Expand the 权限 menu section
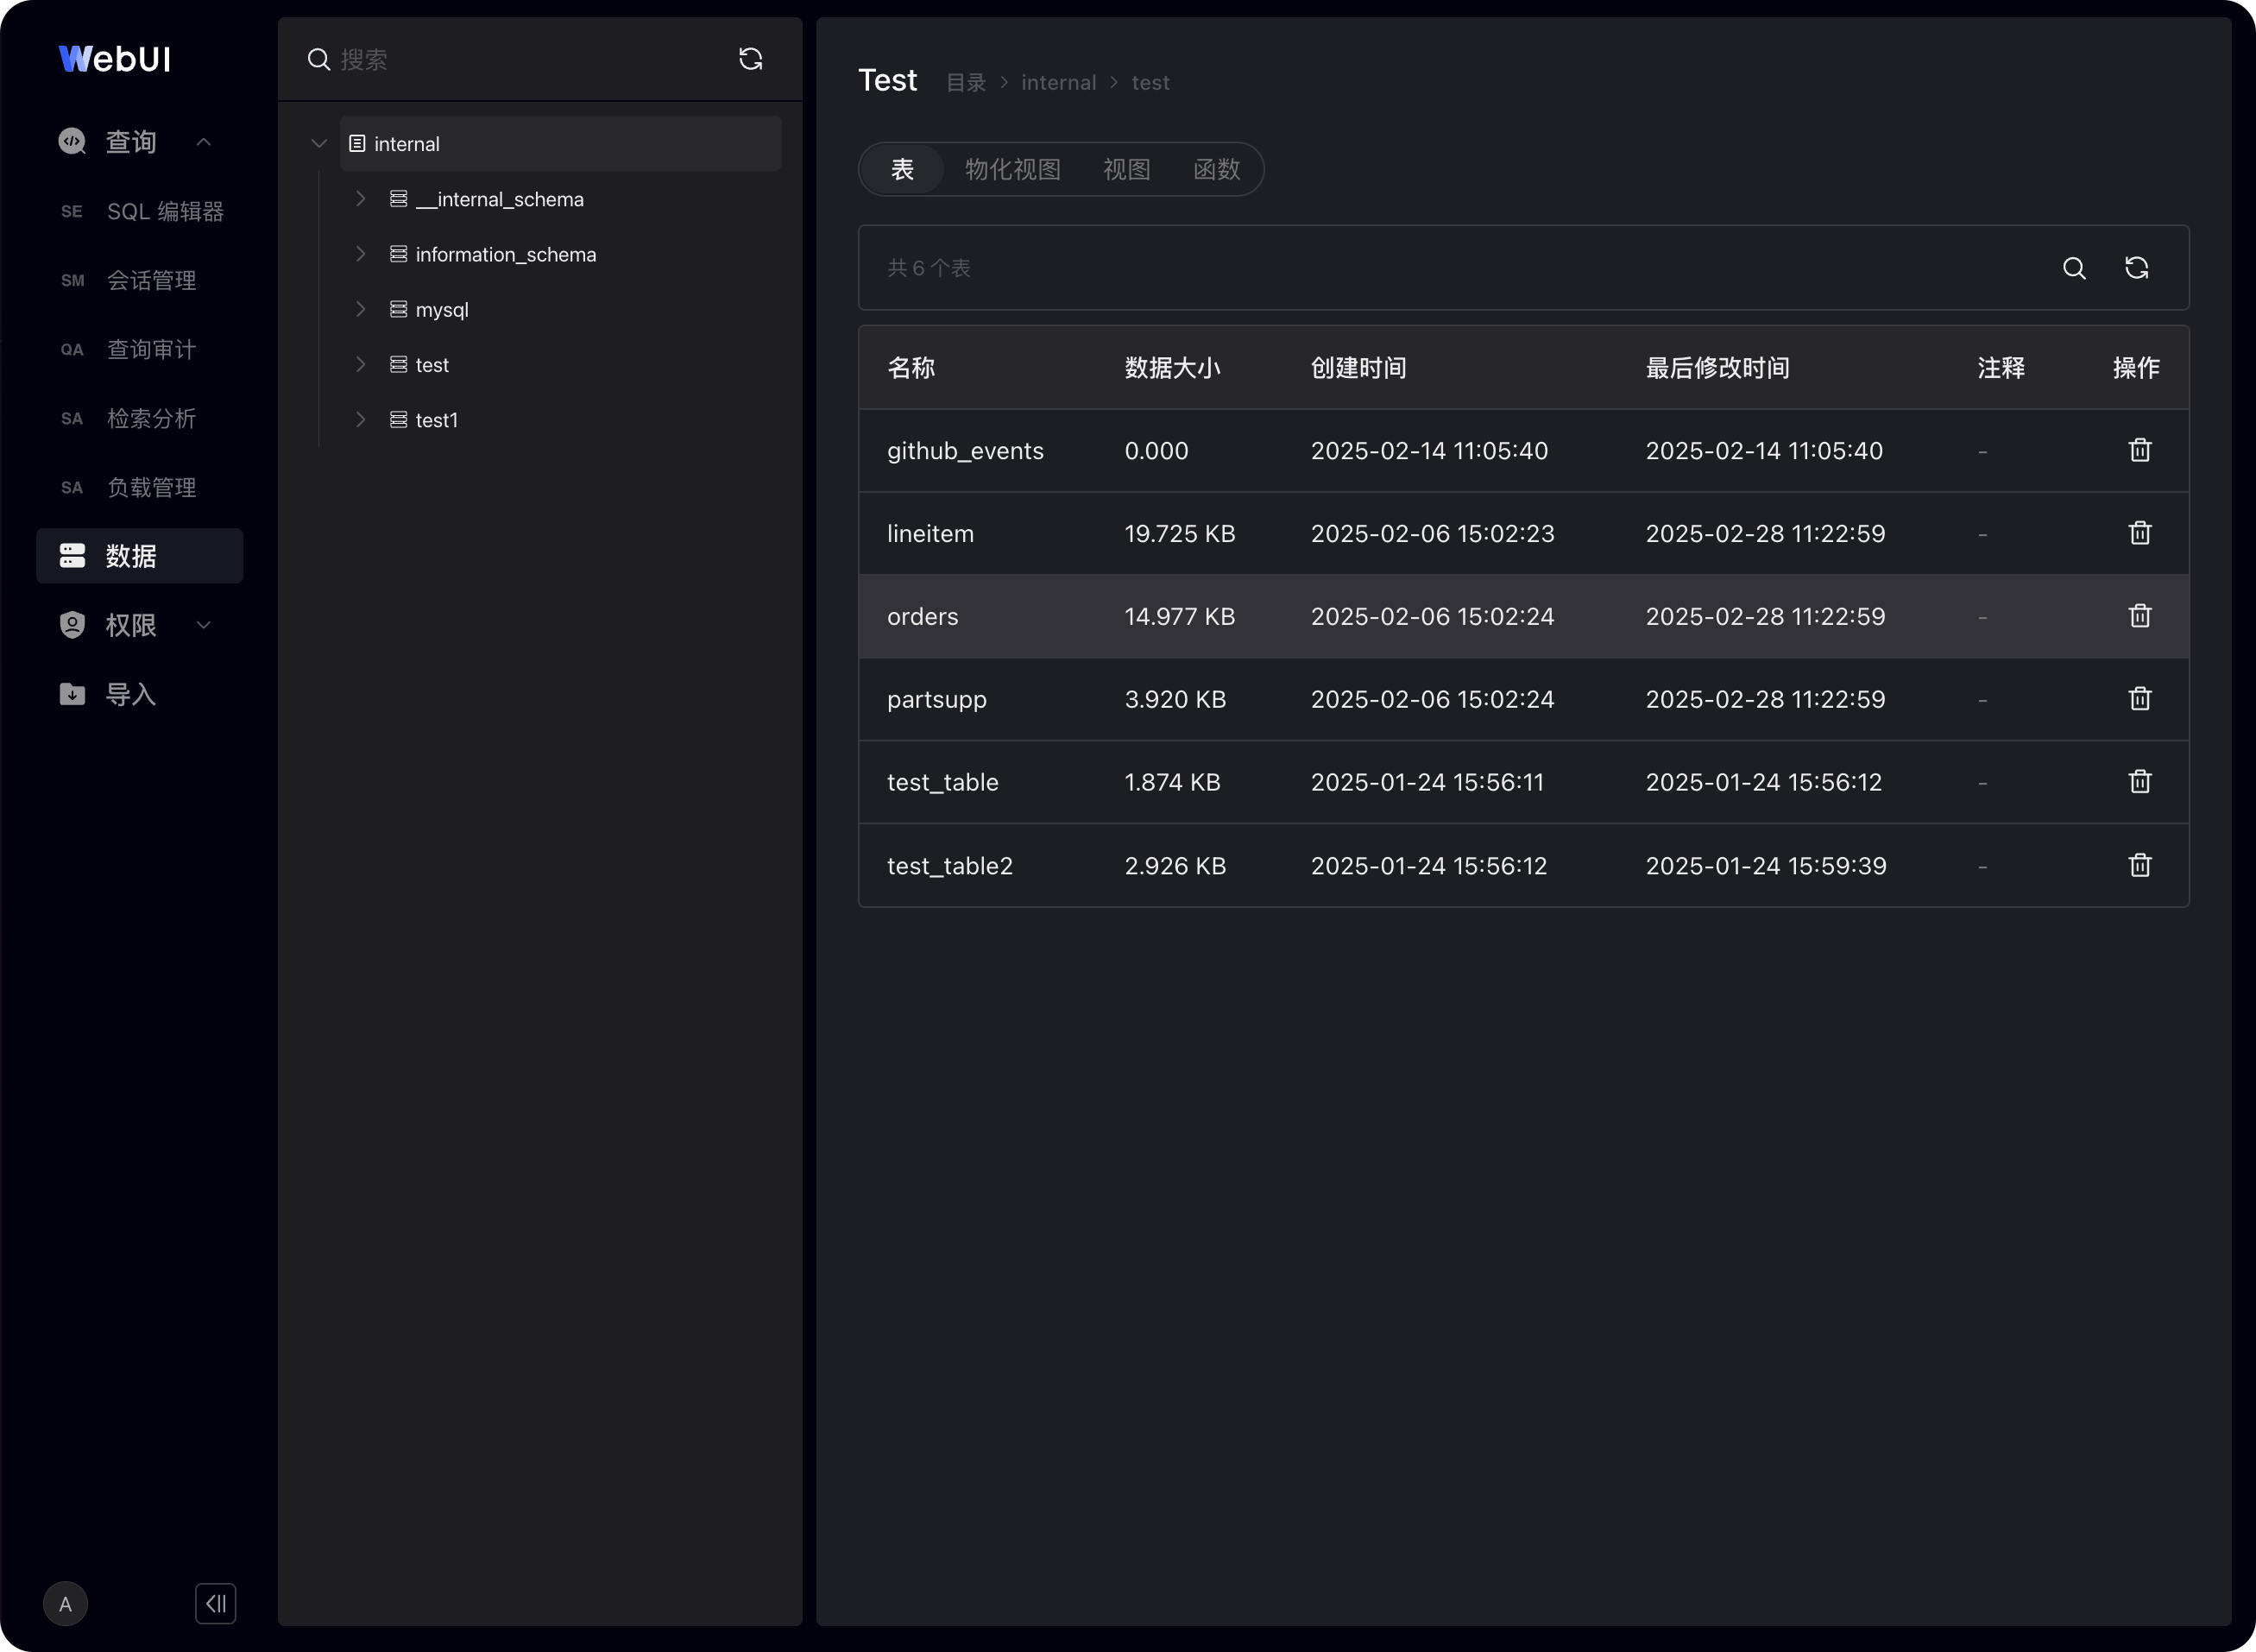Image resolution: width=2256 pixels, height=1652 pixels. coord(204,625)
